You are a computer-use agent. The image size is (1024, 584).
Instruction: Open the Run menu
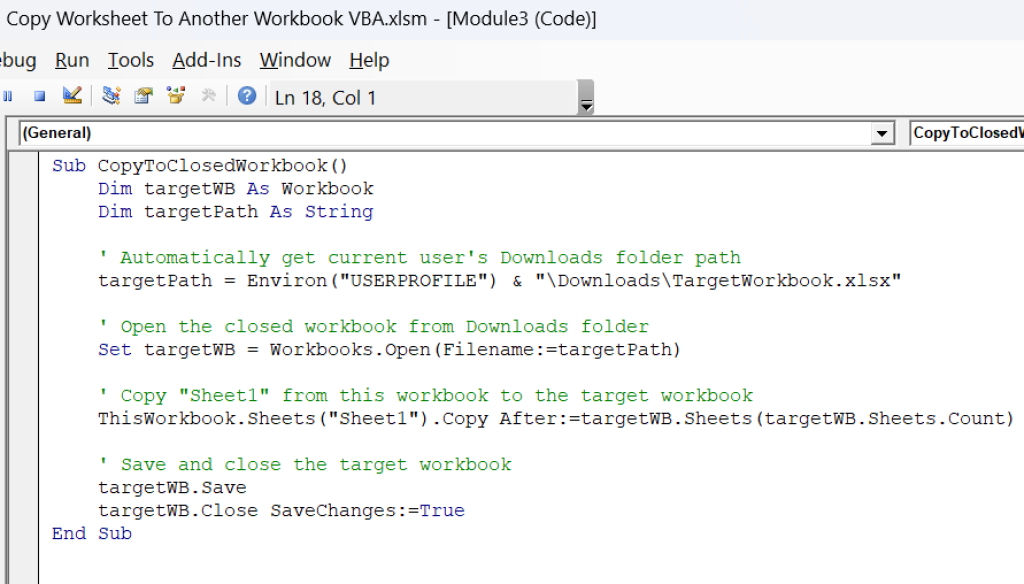pos(71,60)
